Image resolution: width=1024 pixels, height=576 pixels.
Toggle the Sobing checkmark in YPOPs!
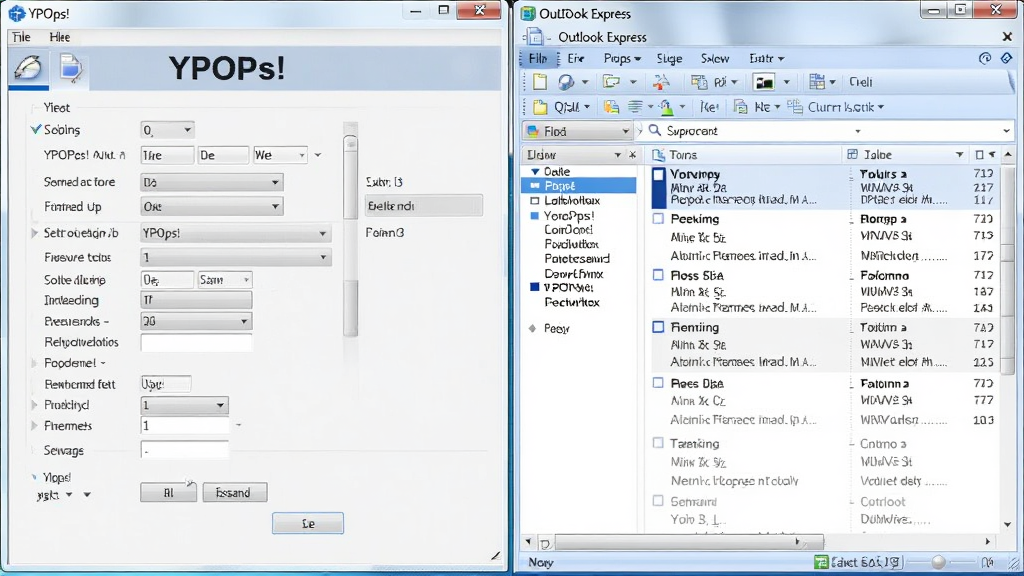(x=36, y=129)
